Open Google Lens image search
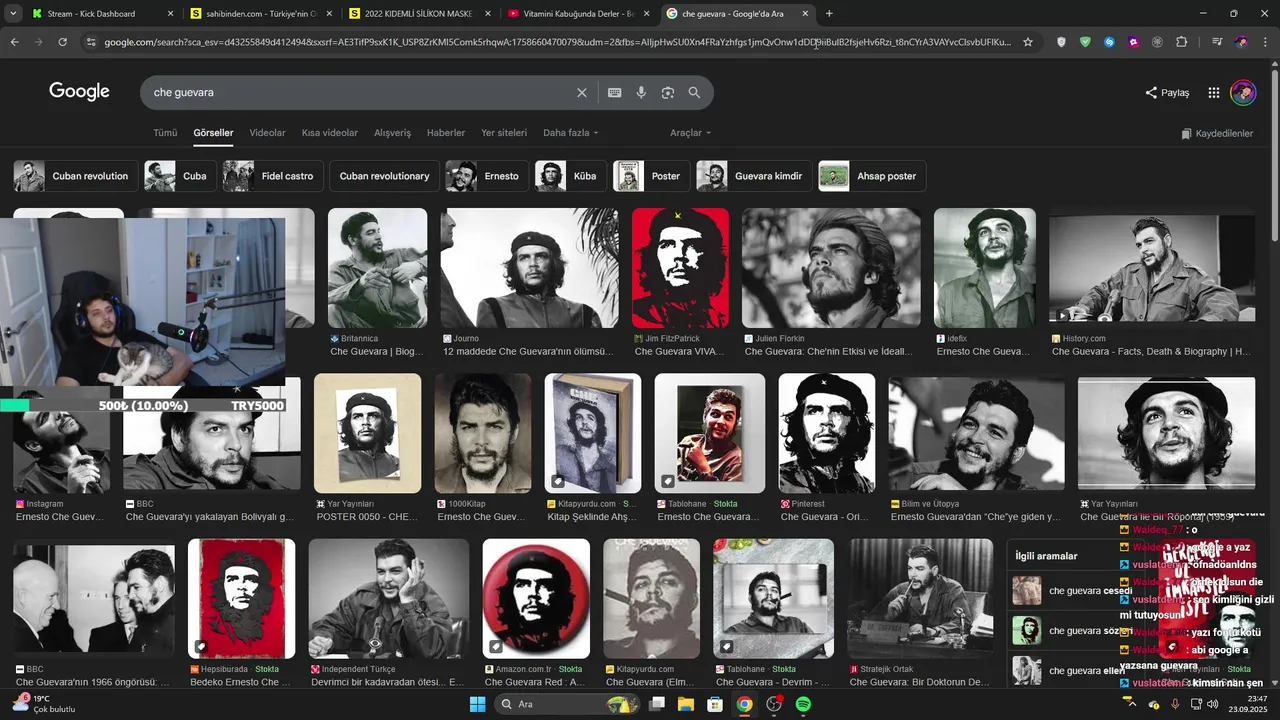This screenshot has height=720, width=1280. [x=668, y=92]
